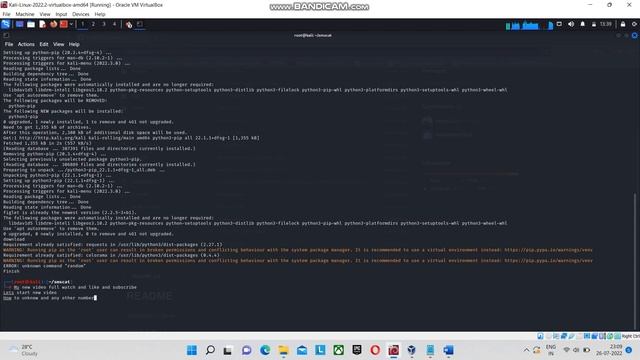Open the terminal View menu
This screenshot has width=640, height=360.
pos(58,44)
